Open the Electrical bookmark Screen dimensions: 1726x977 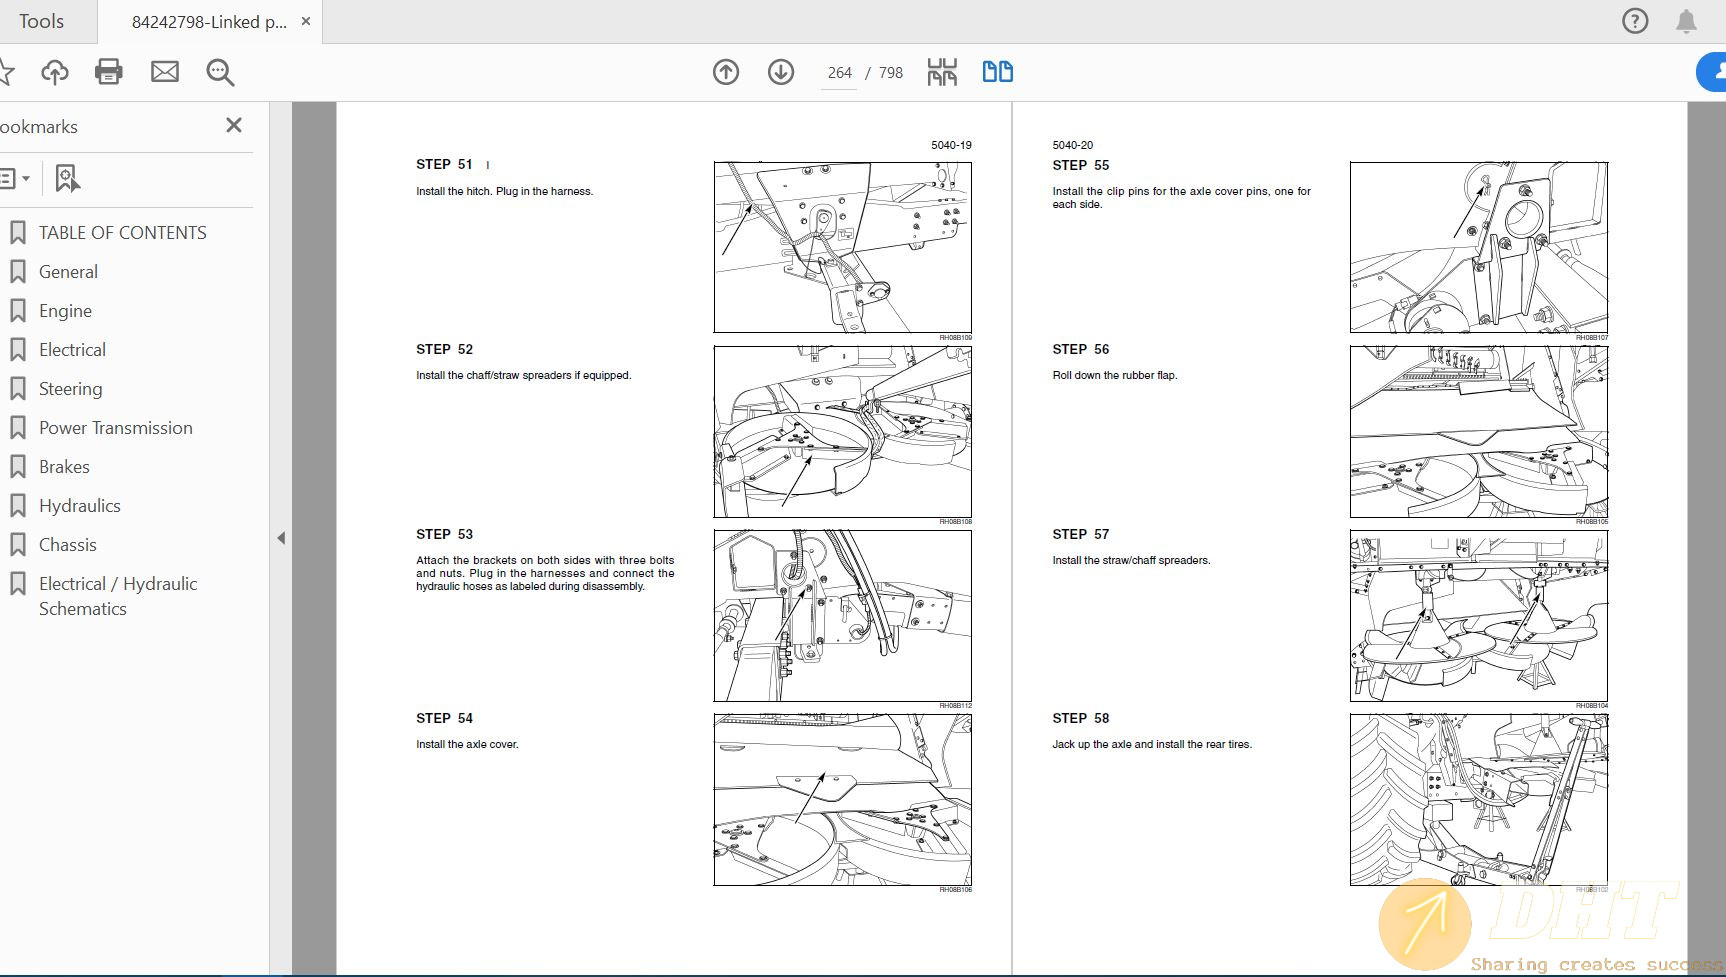click(72, 350)
